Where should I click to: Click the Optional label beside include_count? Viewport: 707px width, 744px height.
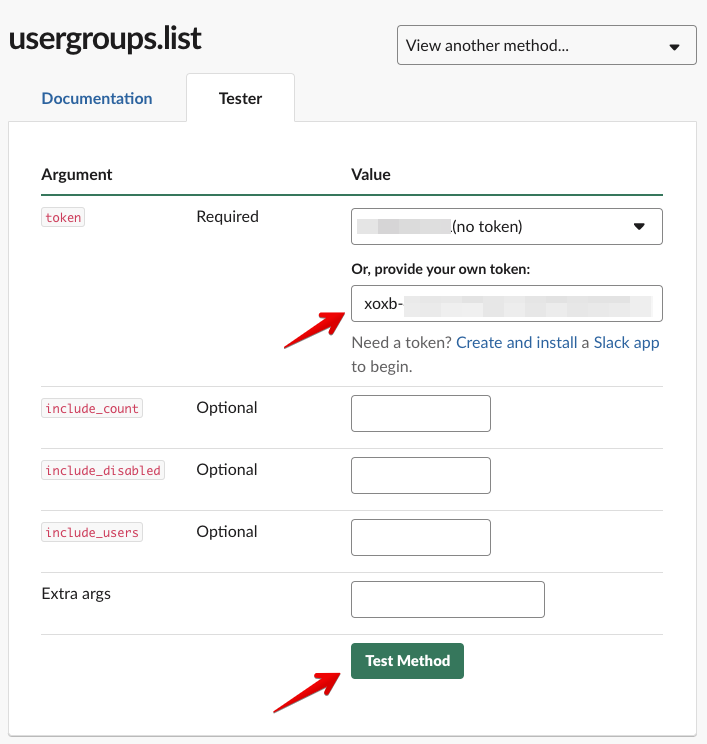(227, 408)
